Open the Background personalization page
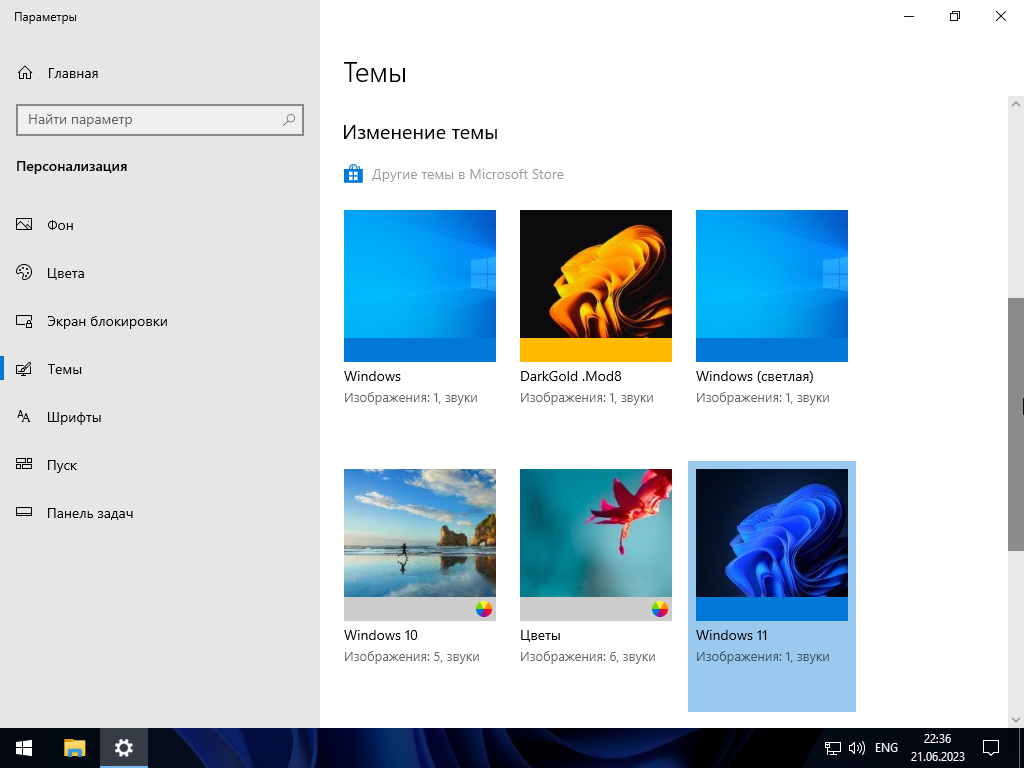The height and width of the screenshot is (768, 1024). [60, 225]
